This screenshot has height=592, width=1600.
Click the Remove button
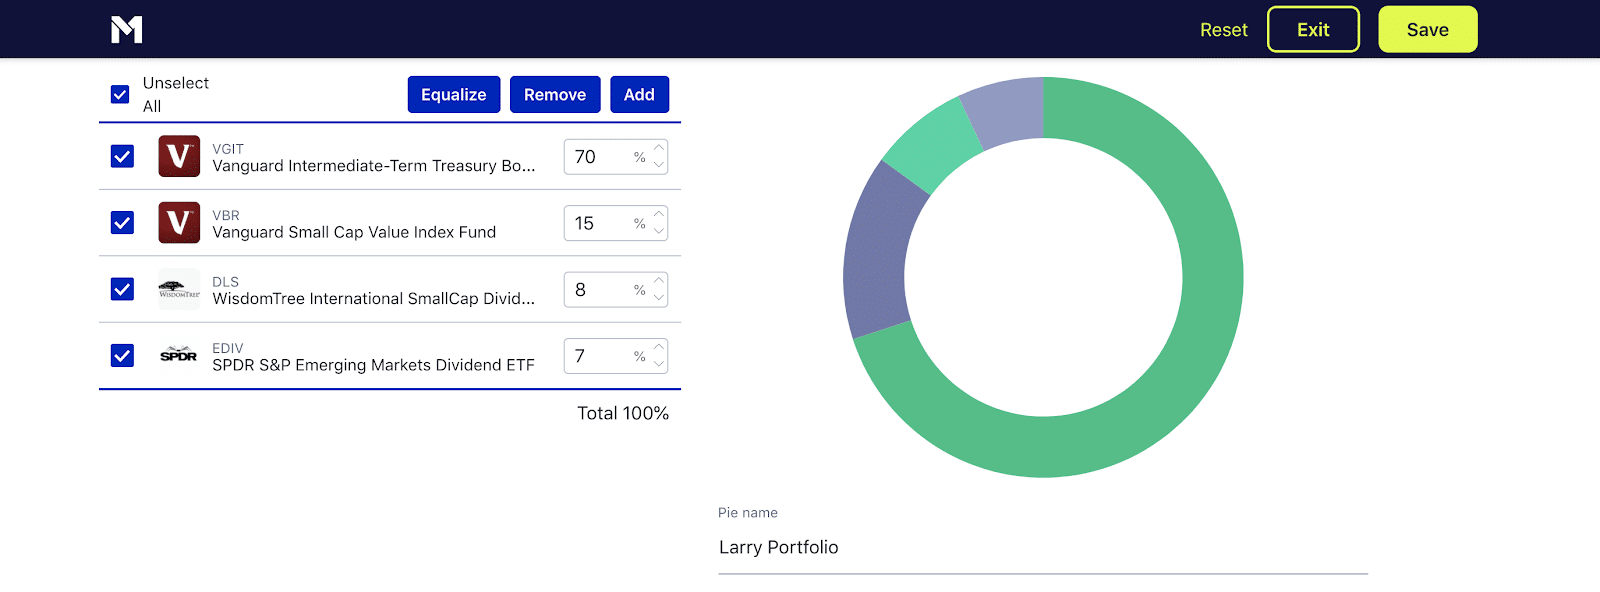555,94
